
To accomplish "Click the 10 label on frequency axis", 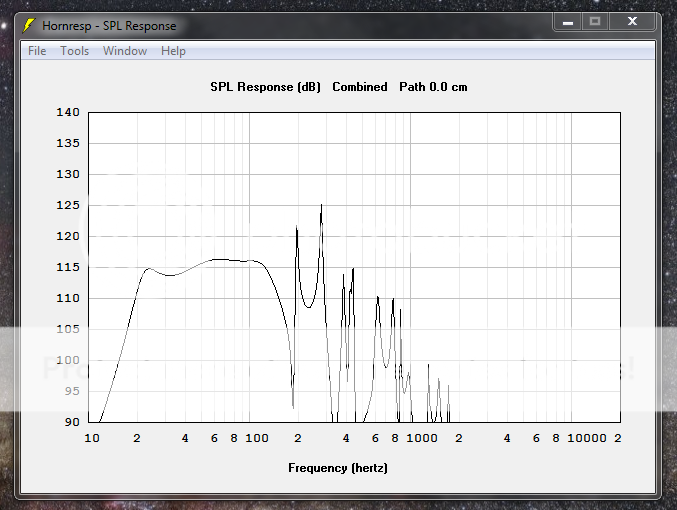I will point(92,438).
